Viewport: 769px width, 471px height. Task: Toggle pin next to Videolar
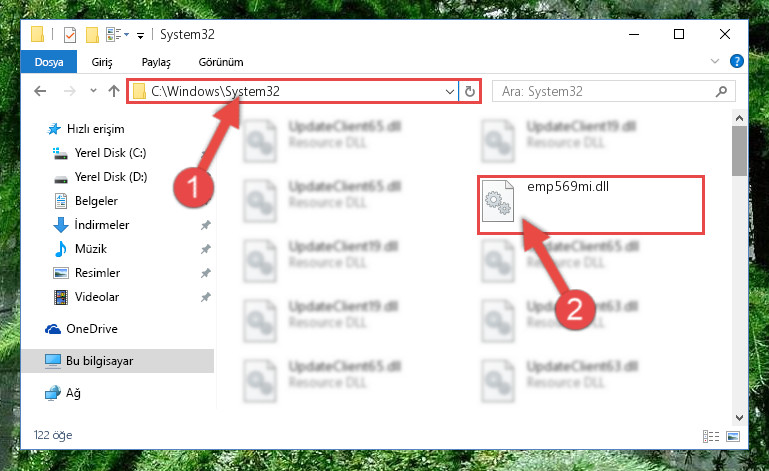pos(205,297)
